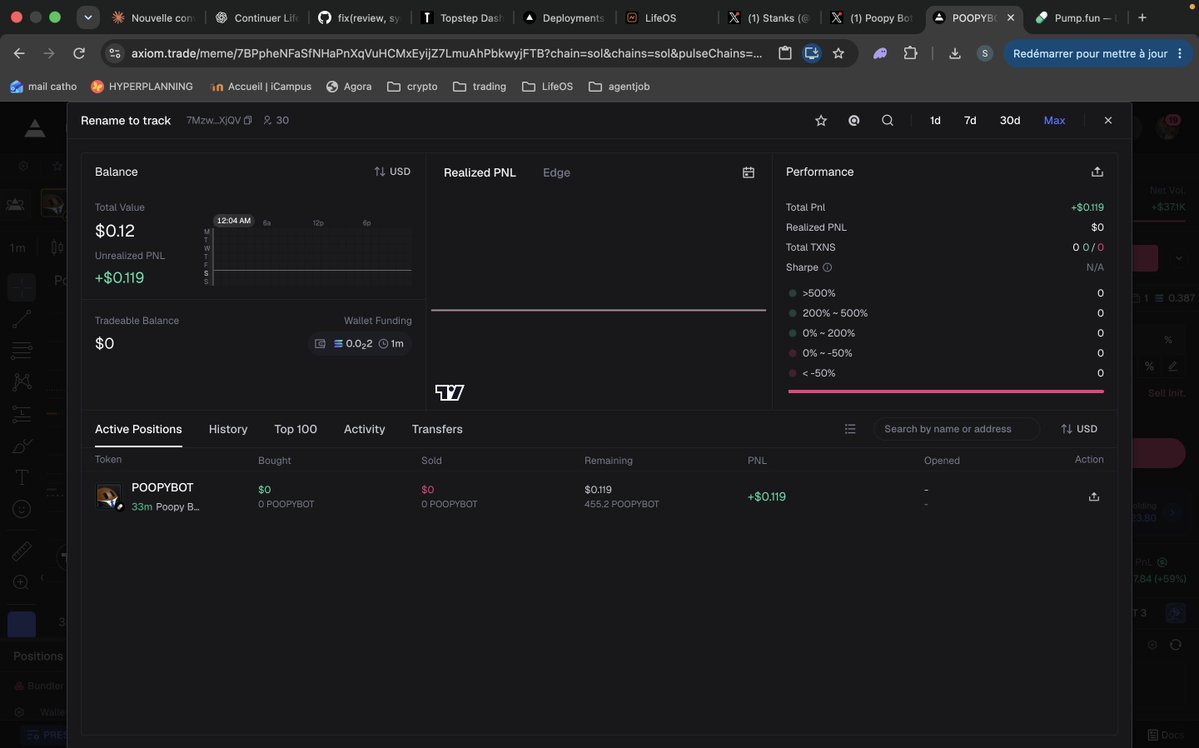Copy the 7Mzw...XjQV wallet address
This screenshot has width=1199, height=748.
click(x=248, y=121)
